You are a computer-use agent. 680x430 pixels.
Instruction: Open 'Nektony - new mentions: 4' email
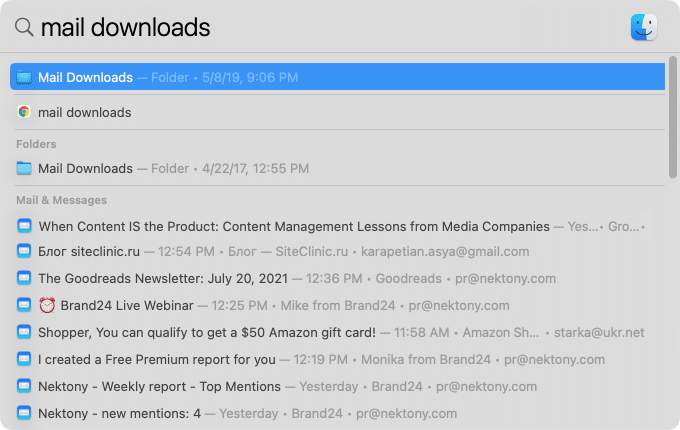click(337, 413)
